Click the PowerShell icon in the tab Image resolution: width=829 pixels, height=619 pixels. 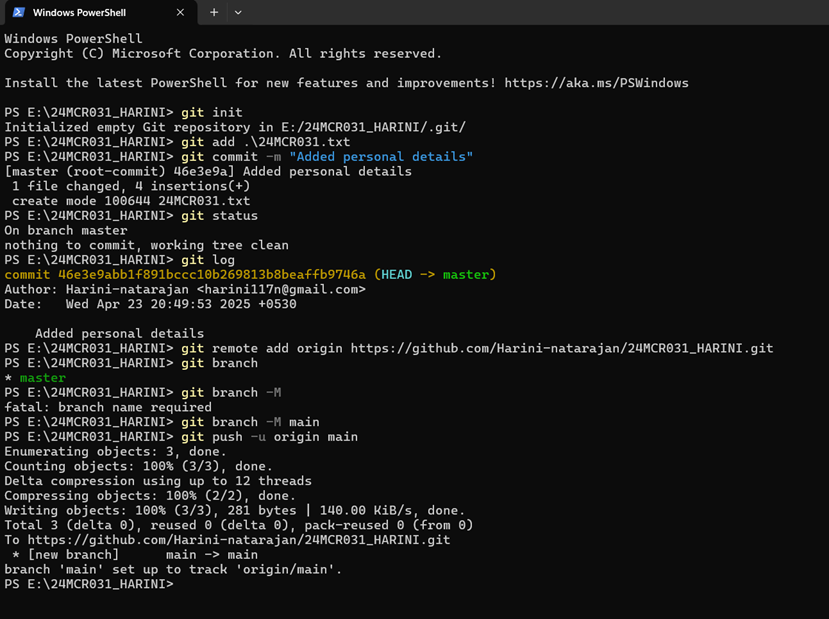click(x=19, y=12)
